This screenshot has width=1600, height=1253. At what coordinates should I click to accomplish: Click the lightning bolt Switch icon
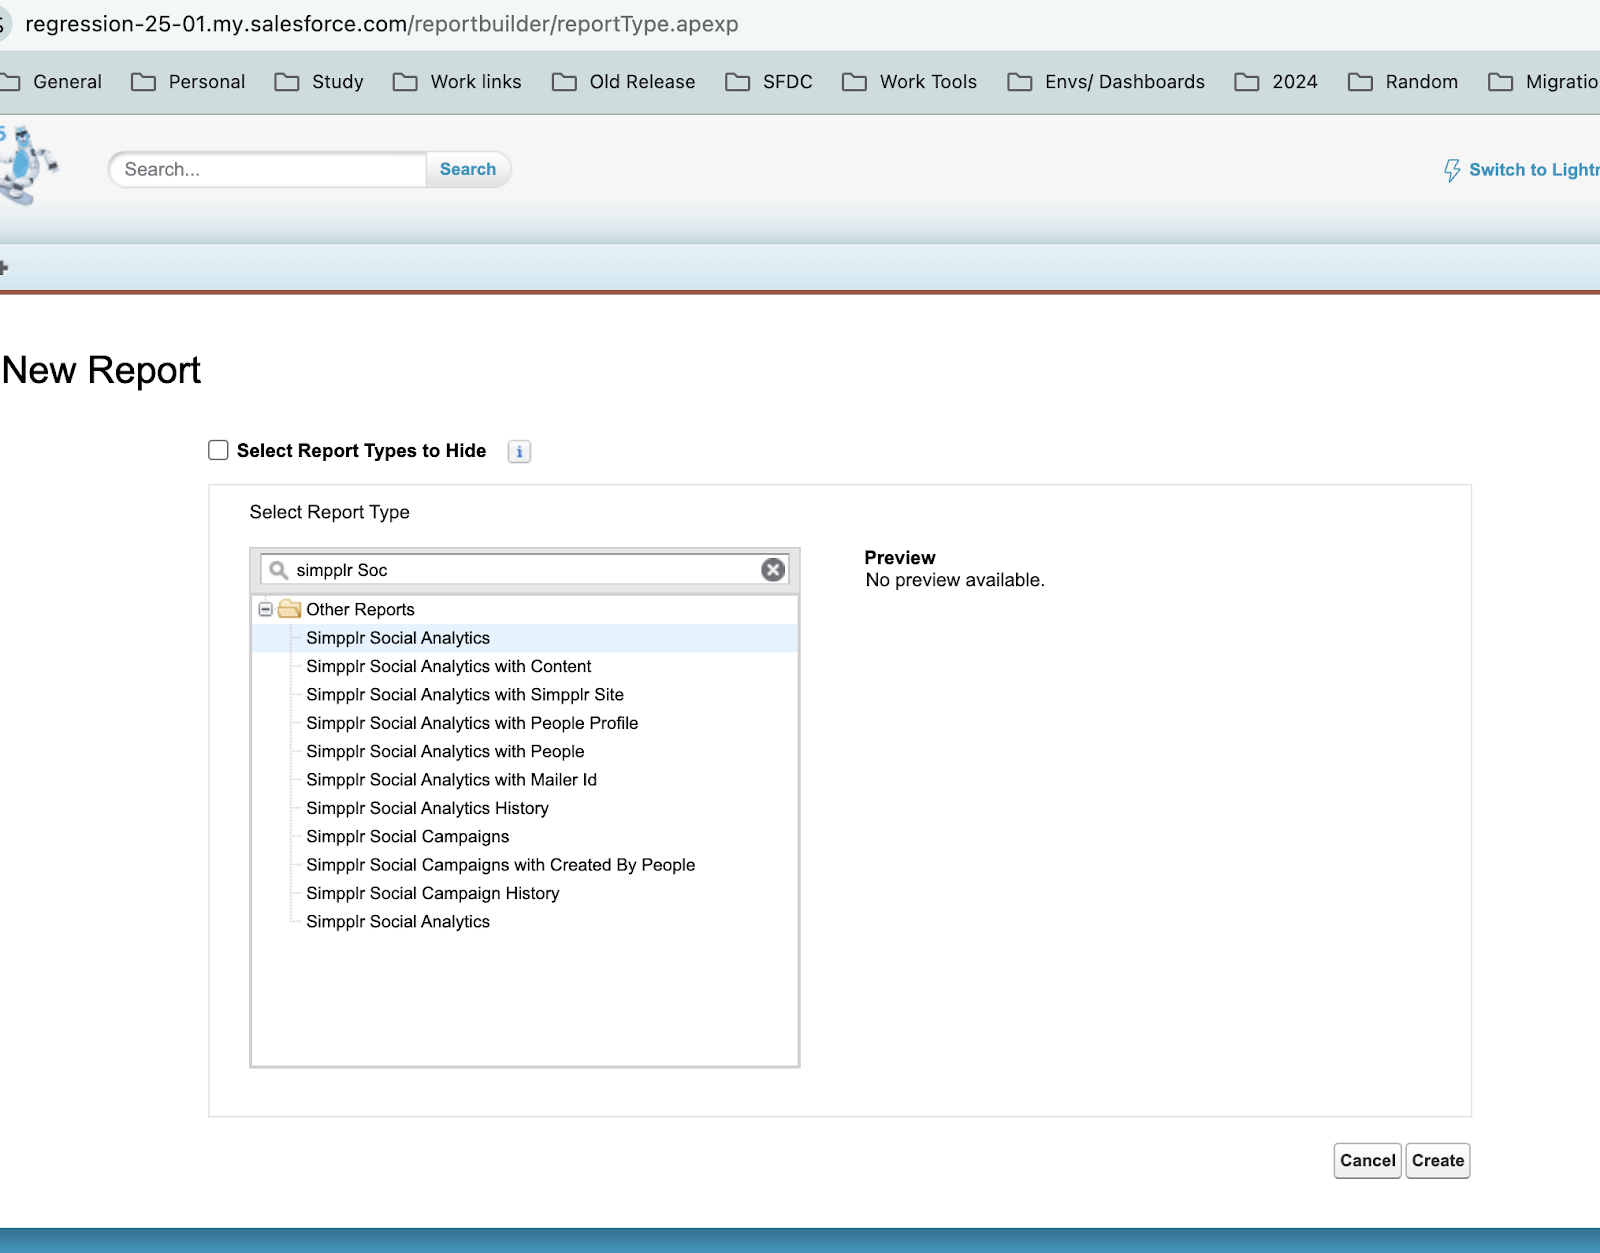(x=1452, y=170)
